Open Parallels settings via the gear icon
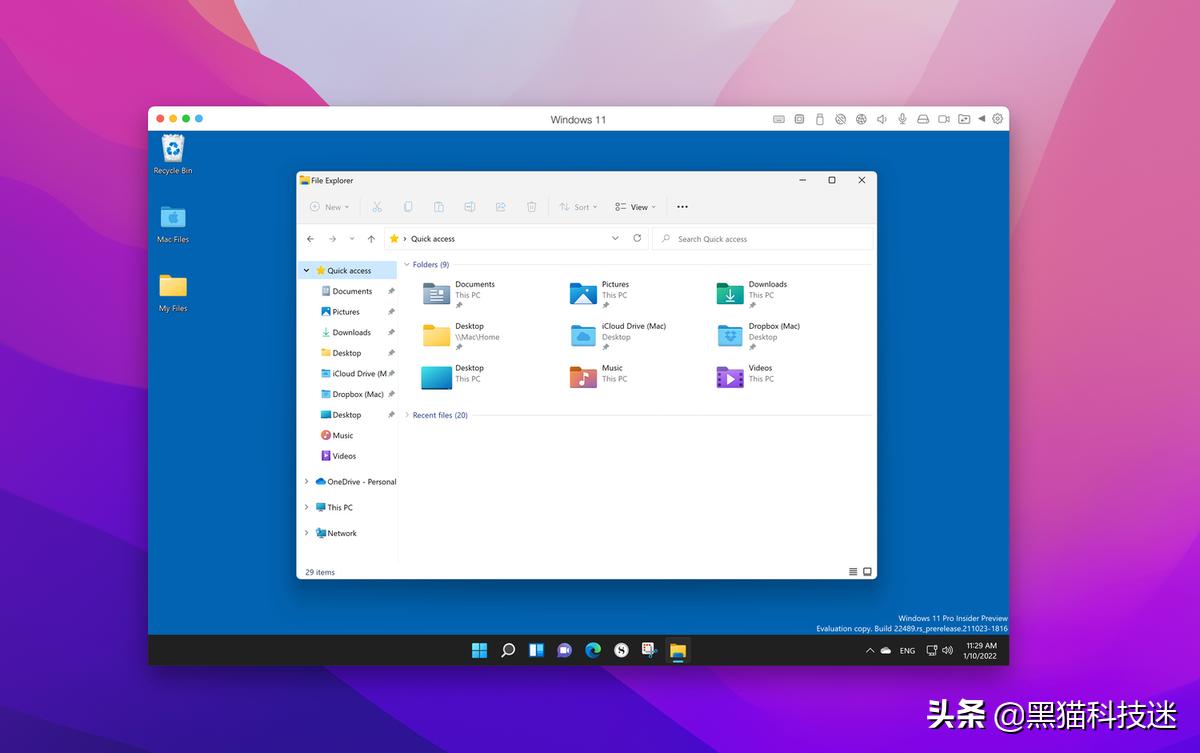 pos(997,118)
